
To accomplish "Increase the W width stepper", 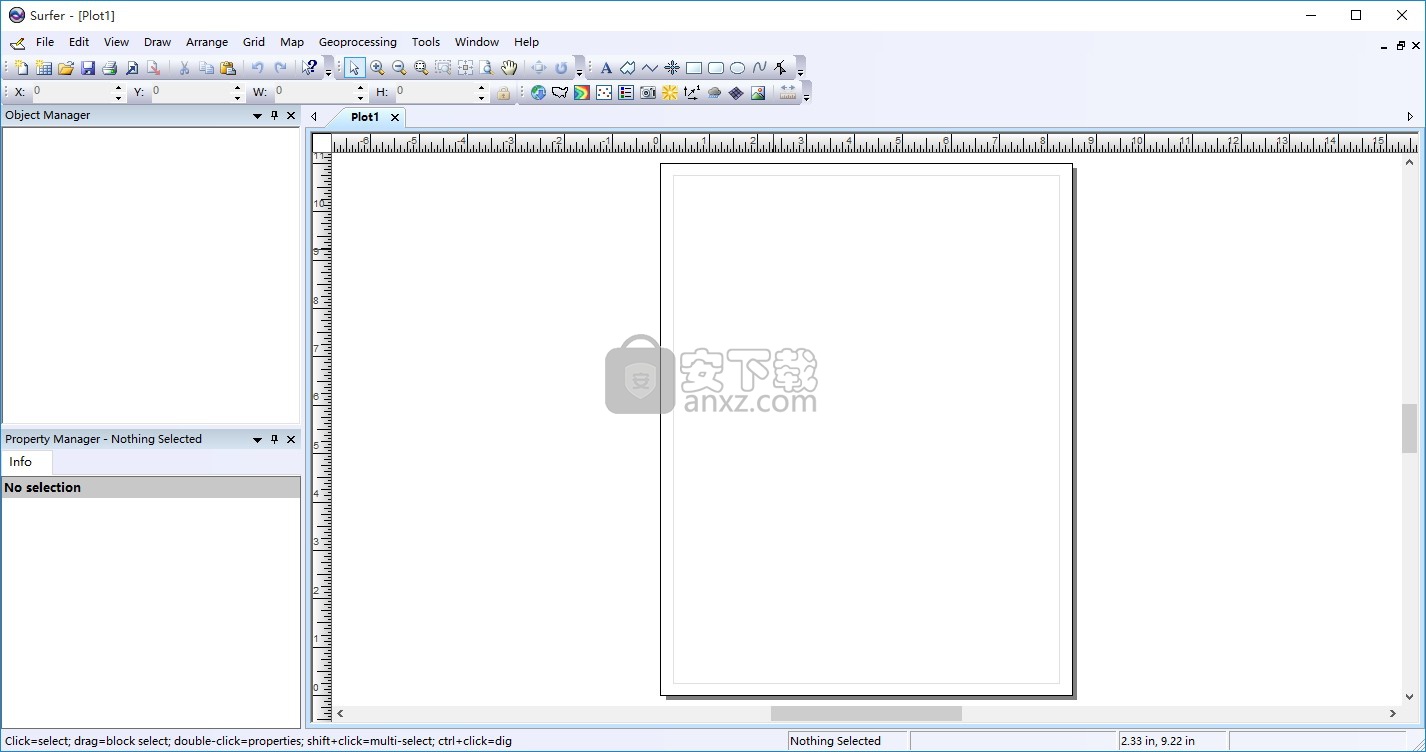I will pyautogui.click(x=360, y=87).
